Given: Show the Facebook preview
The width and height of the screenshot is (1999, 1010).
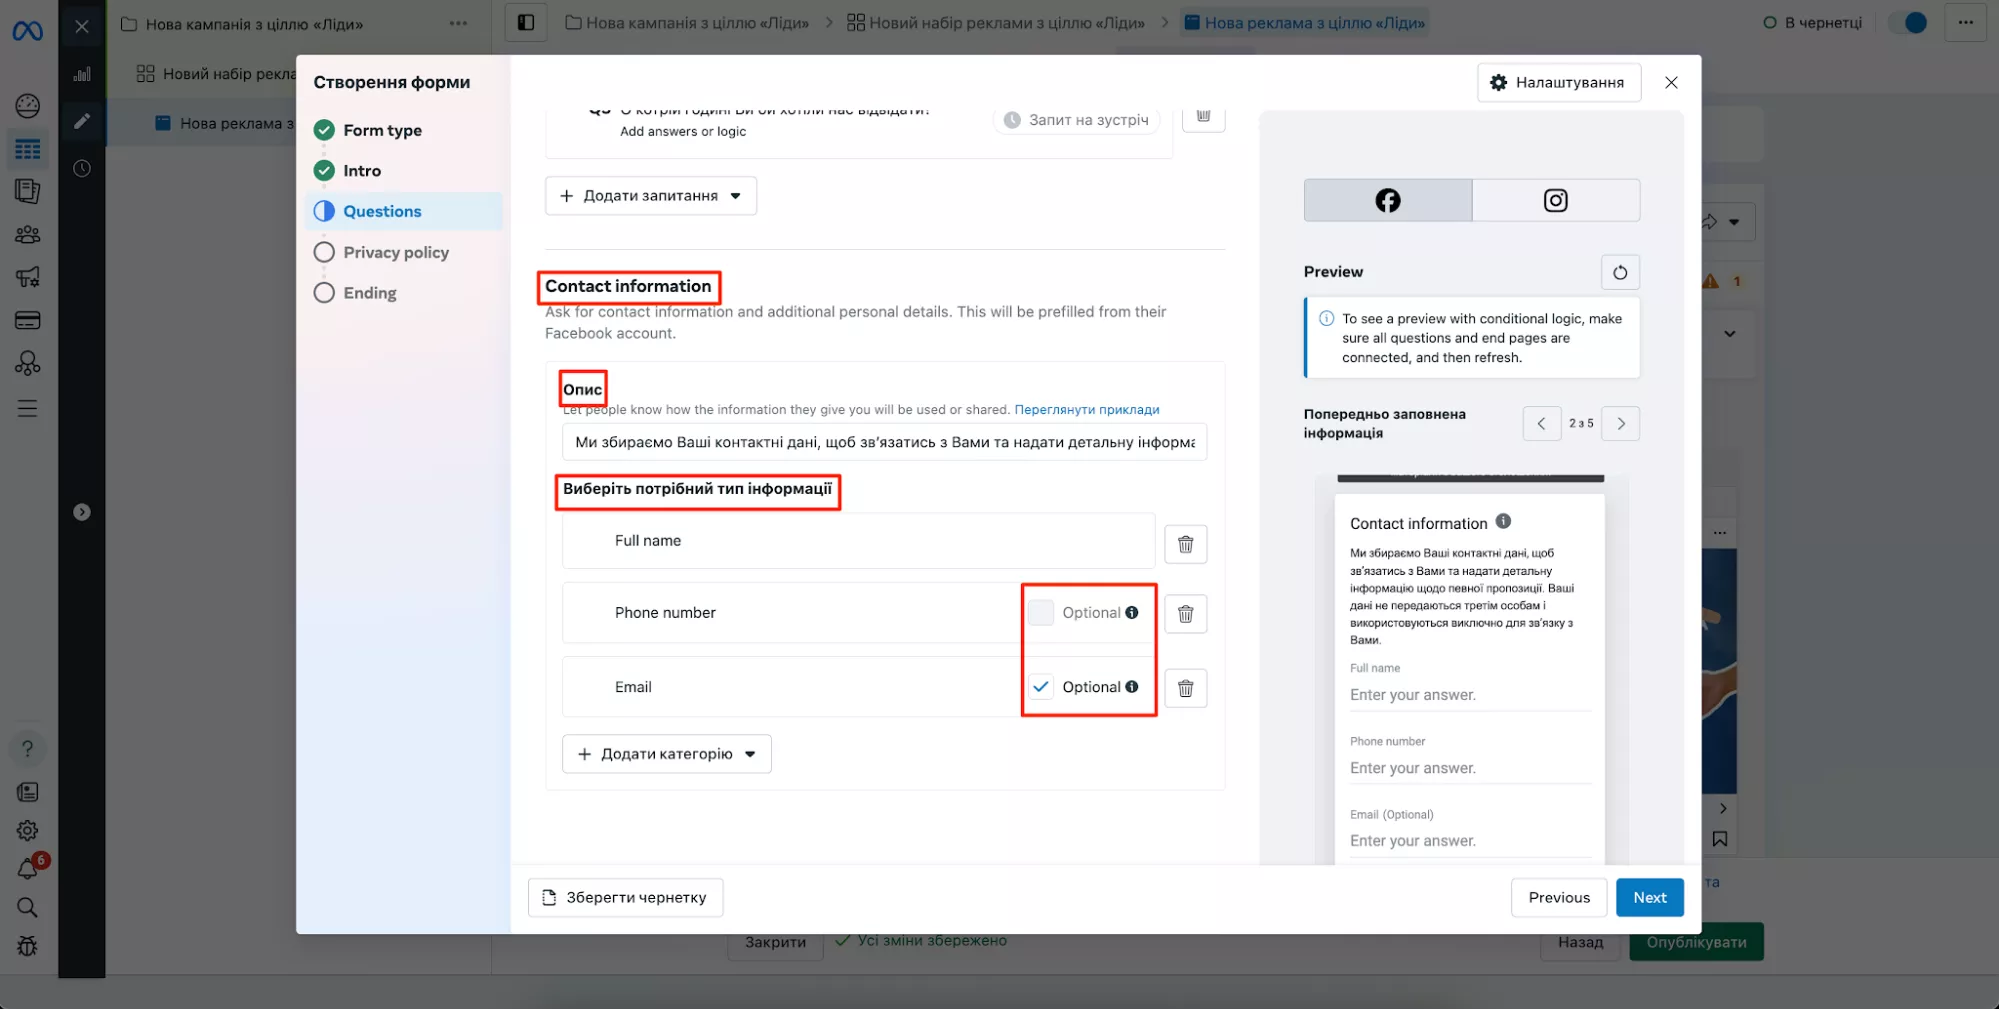Looking at the screenshot, I should (1387, 200).
